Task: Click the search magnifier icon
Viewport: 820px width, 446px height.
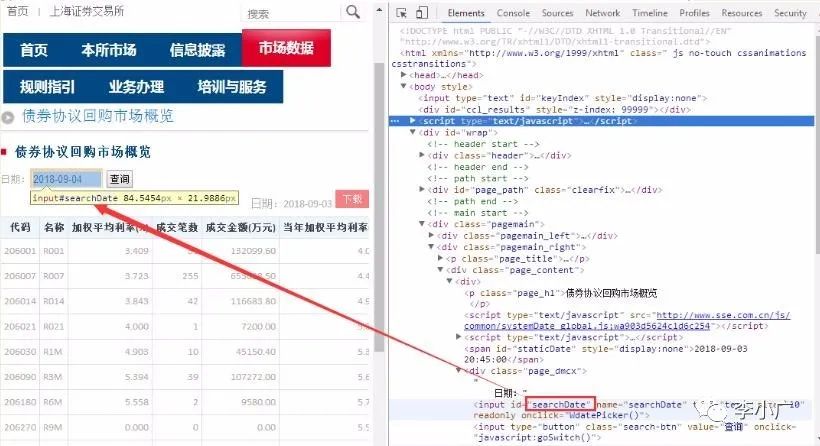Action: pyautogui.click(x=353, y=12)
